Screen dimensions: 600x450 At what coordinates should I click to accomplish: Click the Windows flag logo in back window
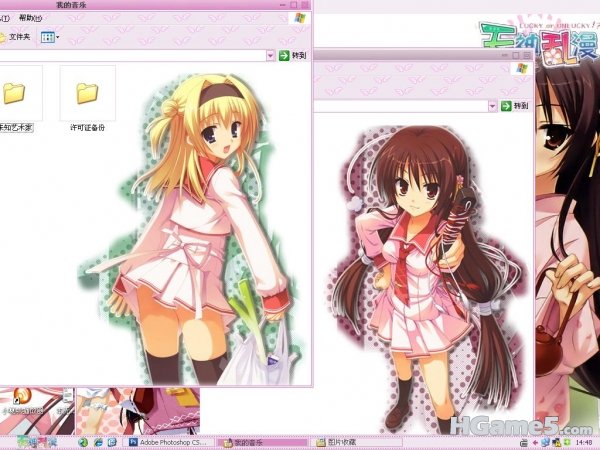(521, 67)
